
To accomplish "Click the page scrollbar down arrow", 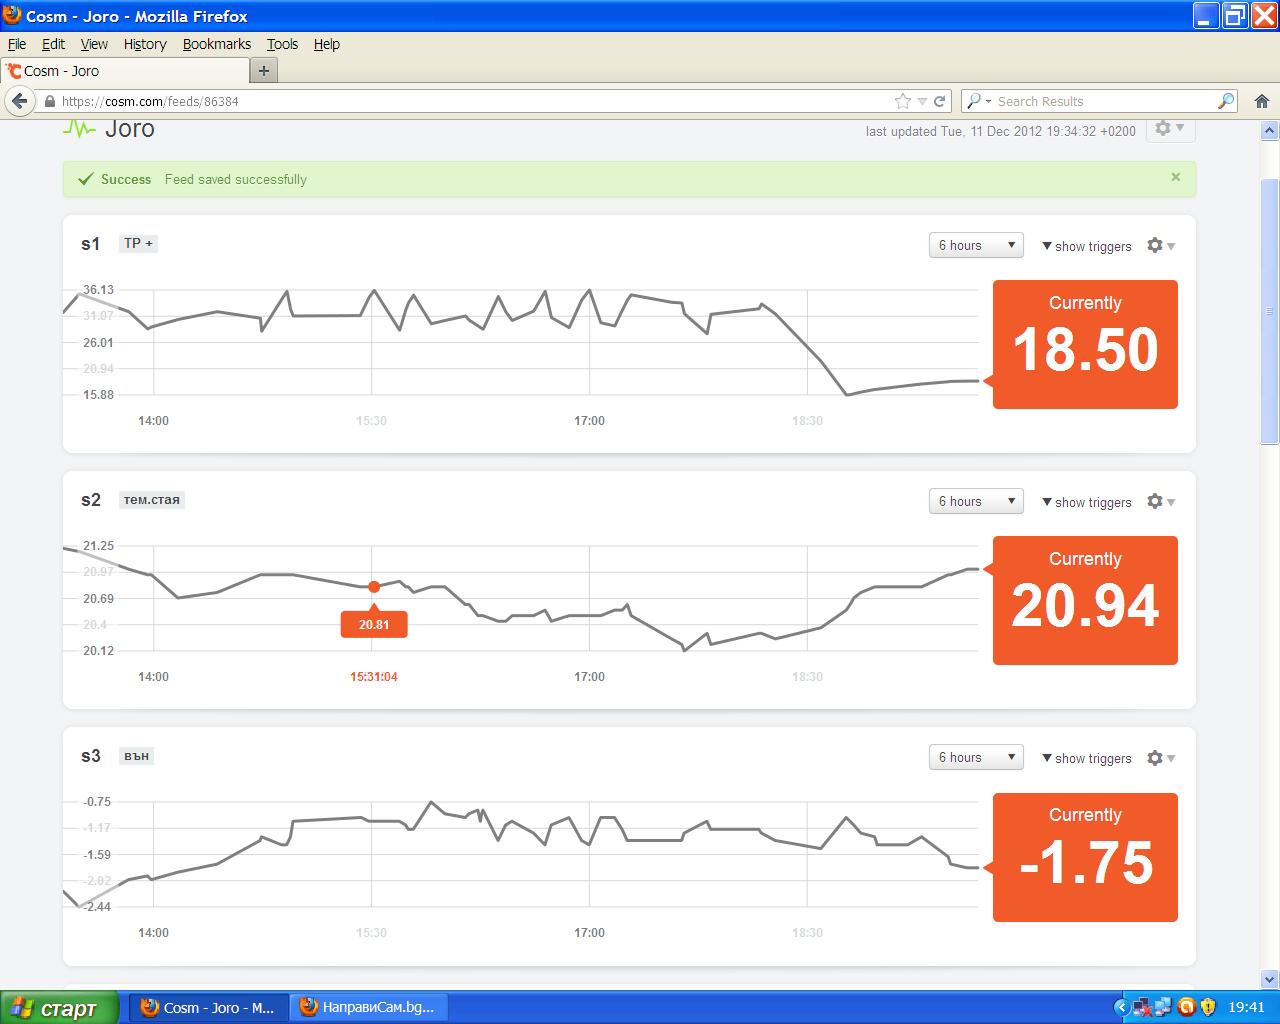I will tap(1270, 979).
